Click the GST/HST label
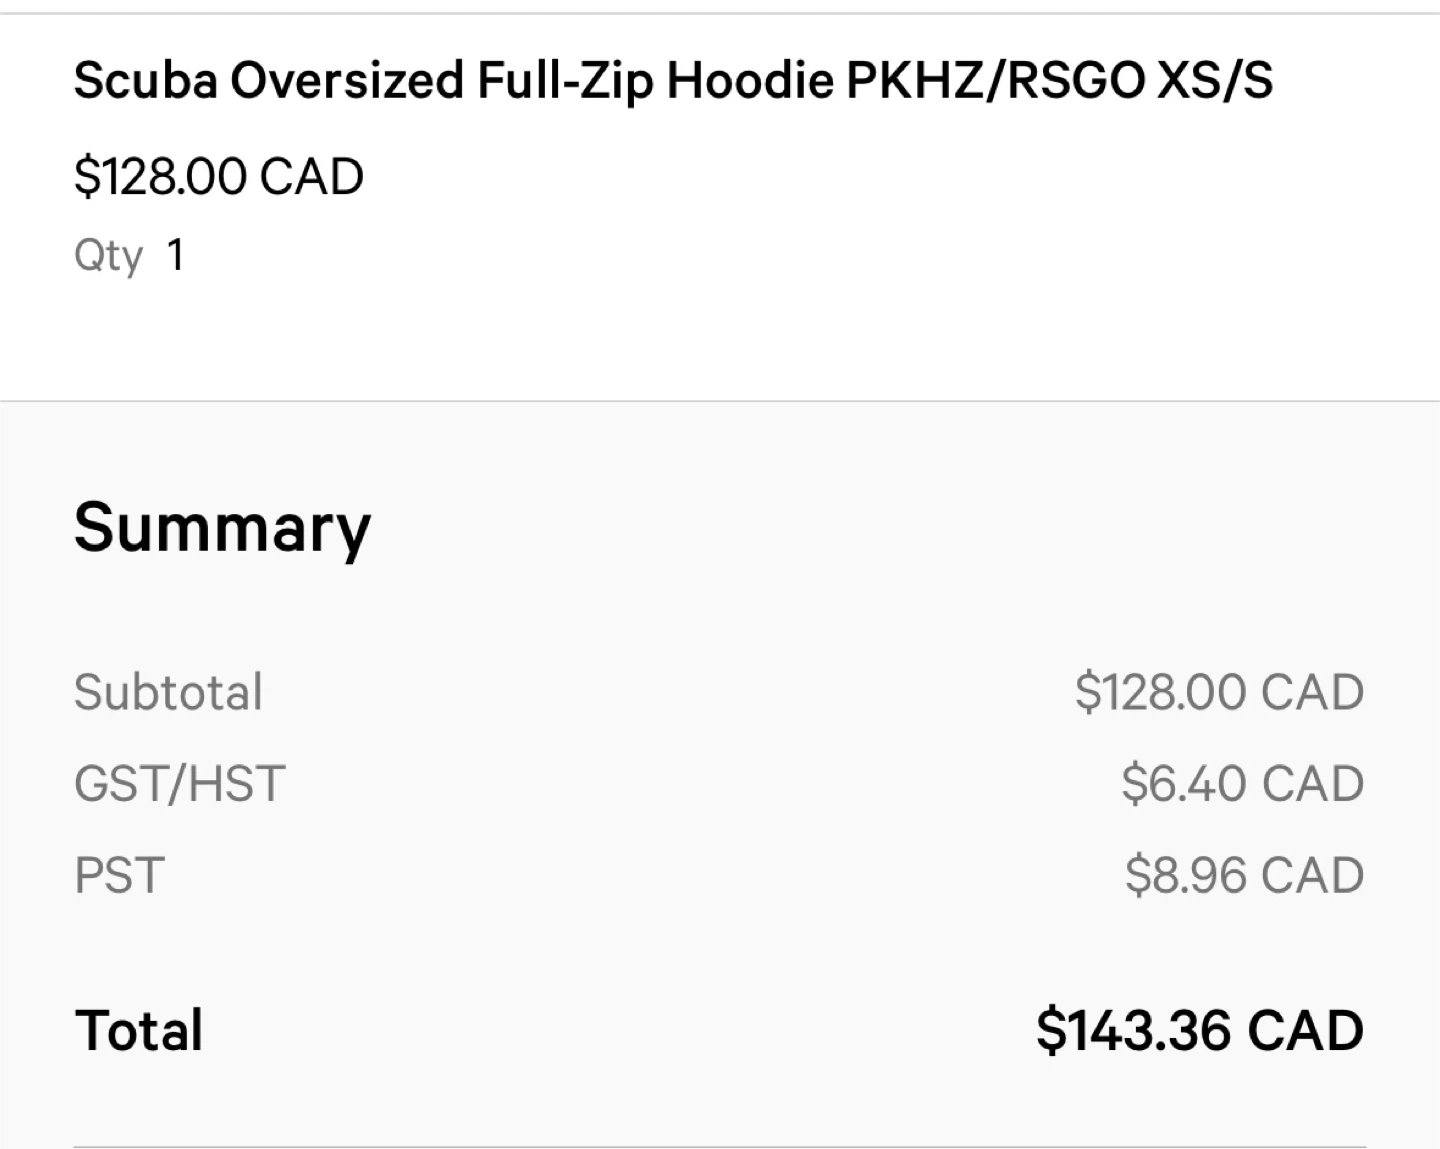Viewport: 1440px width, 1149px height. 180,783
